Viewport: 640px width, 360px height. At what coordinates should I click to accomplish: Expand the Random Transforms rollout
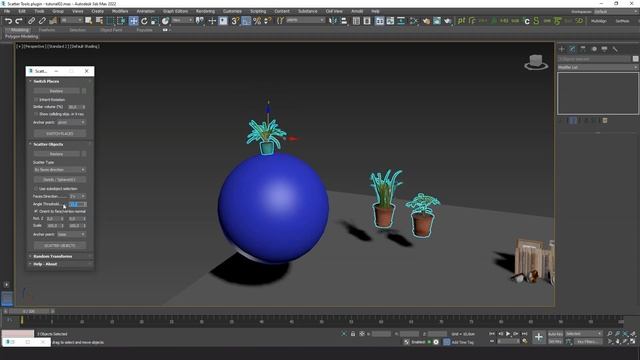53,256
